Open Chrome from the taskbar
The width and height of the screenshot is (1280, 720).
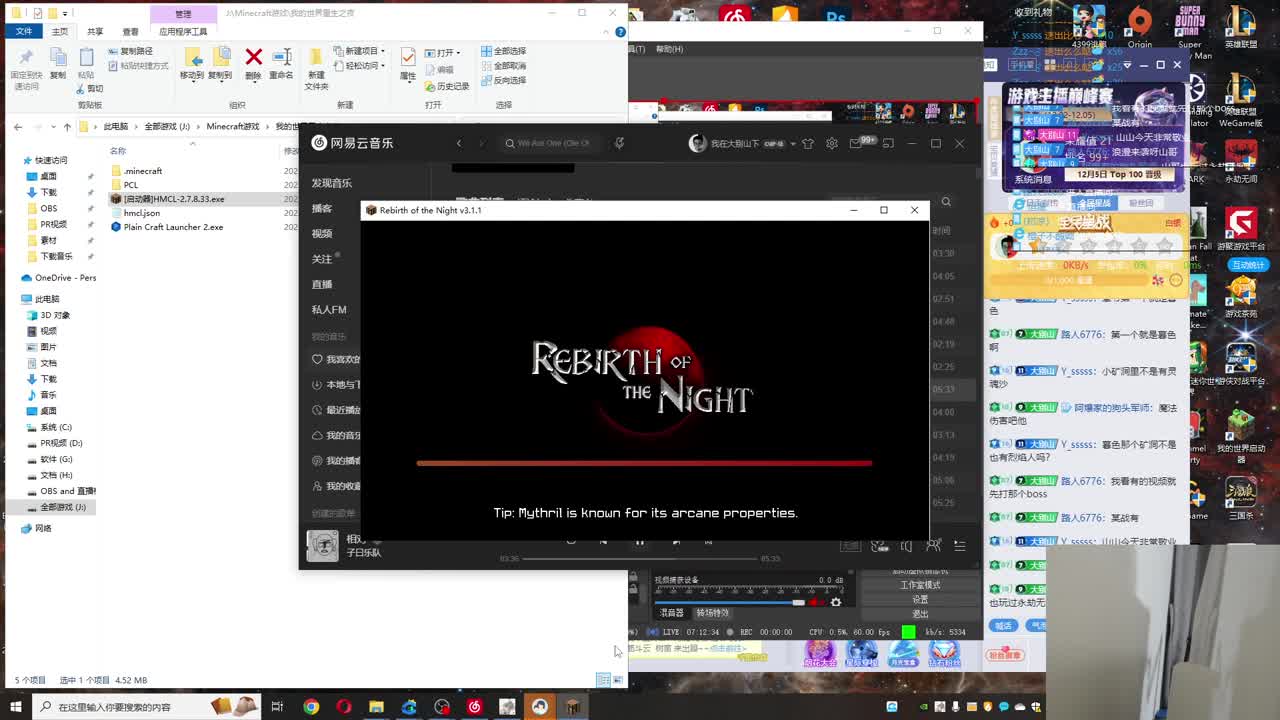click(x=311, y=707)
